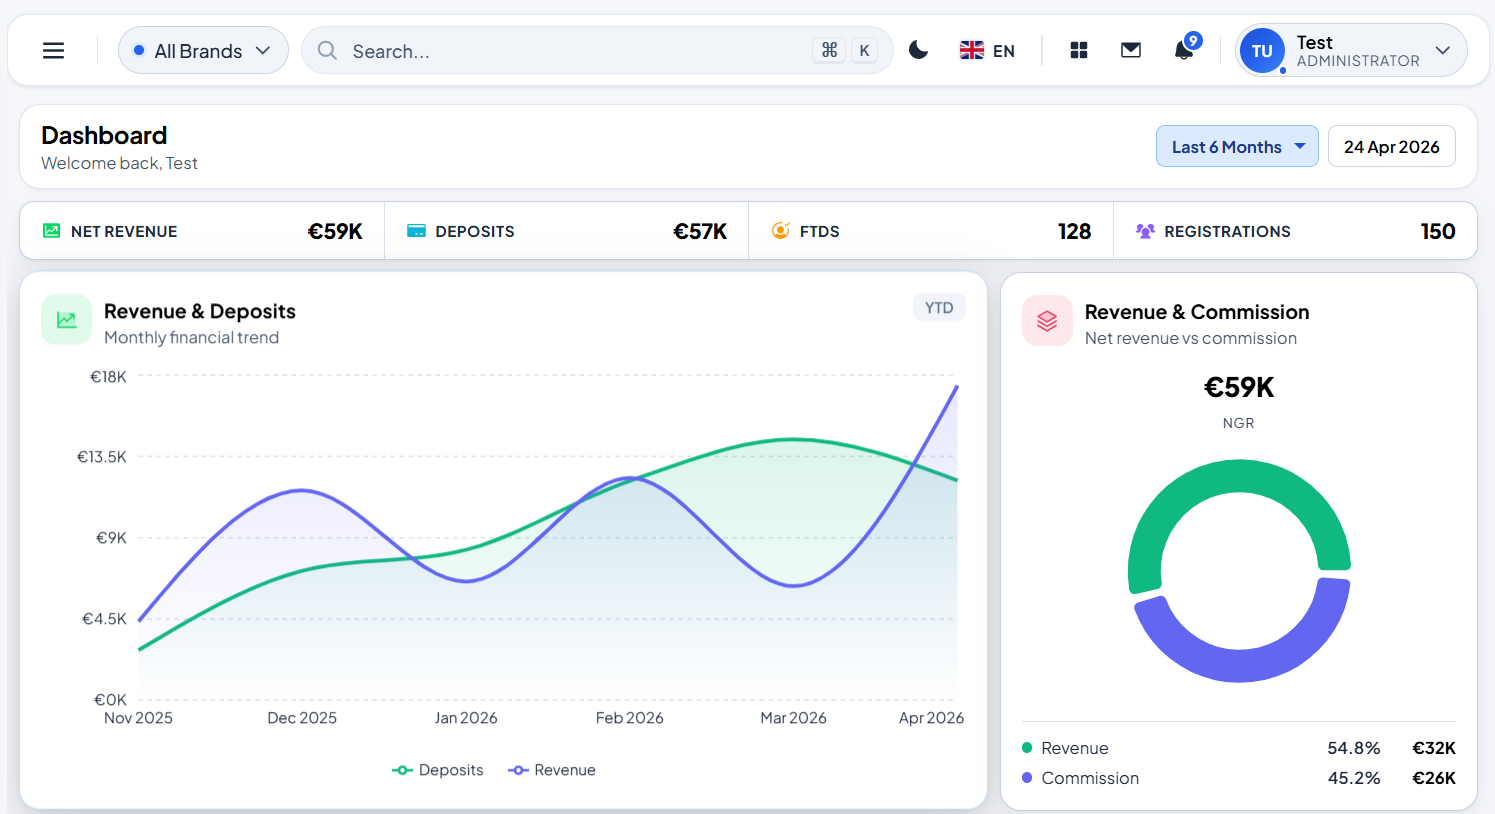Click the FTDs target icon
This screenshot has height=814, width=1495.
point(779,230)
